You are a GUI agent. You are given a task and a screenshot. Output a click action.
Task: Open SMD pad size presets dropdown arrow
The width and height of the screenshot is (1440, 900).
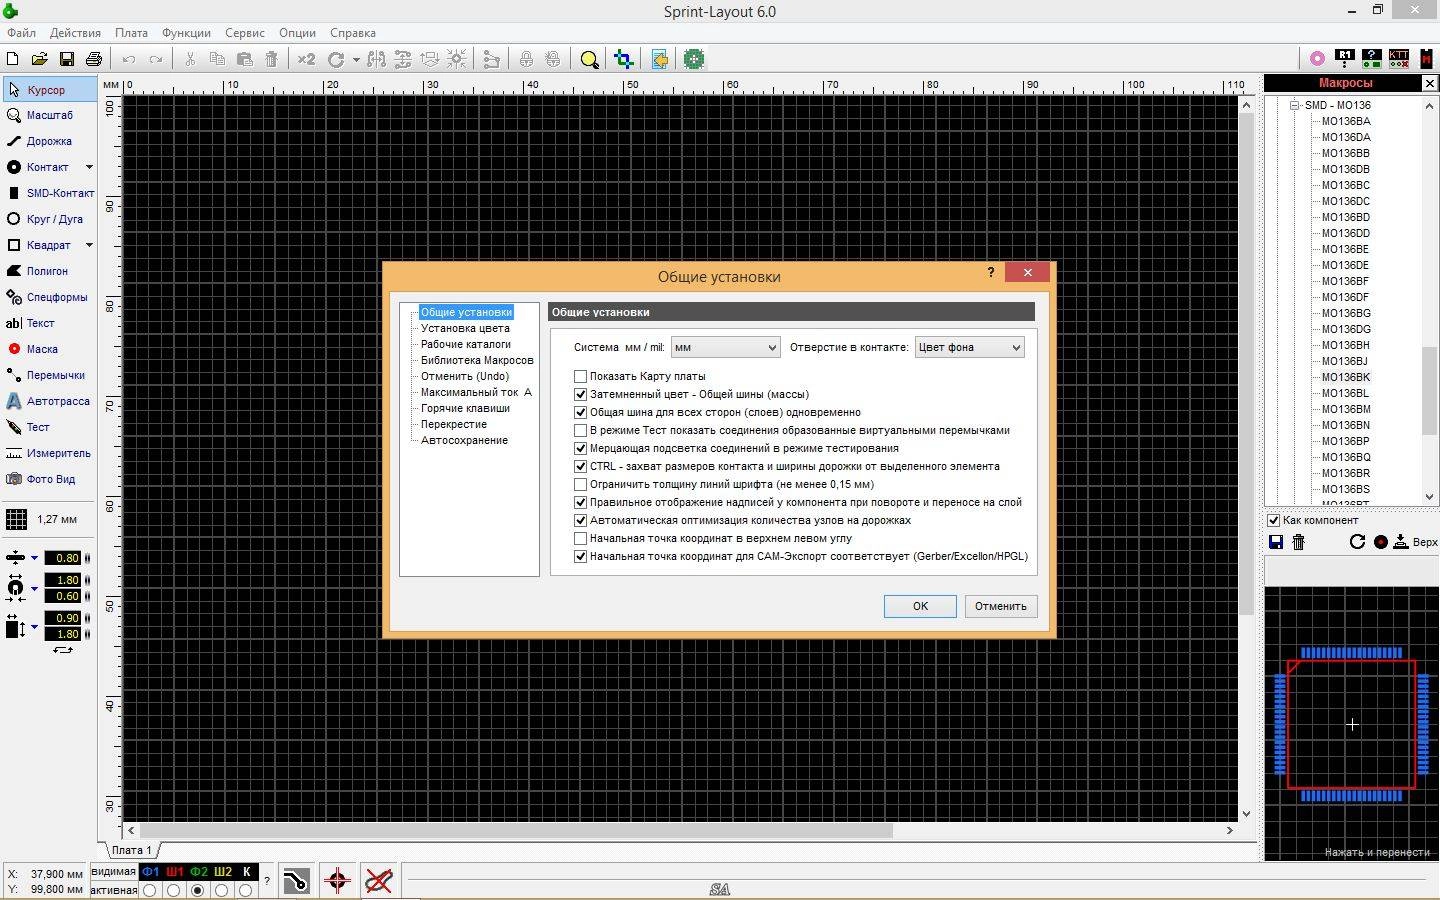34,627
